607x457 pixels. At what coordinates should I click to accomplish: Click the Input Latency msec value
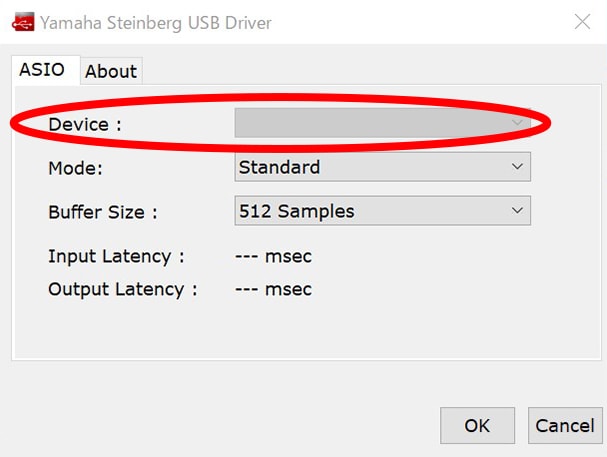pyautogui.click(x=273, y=256)
